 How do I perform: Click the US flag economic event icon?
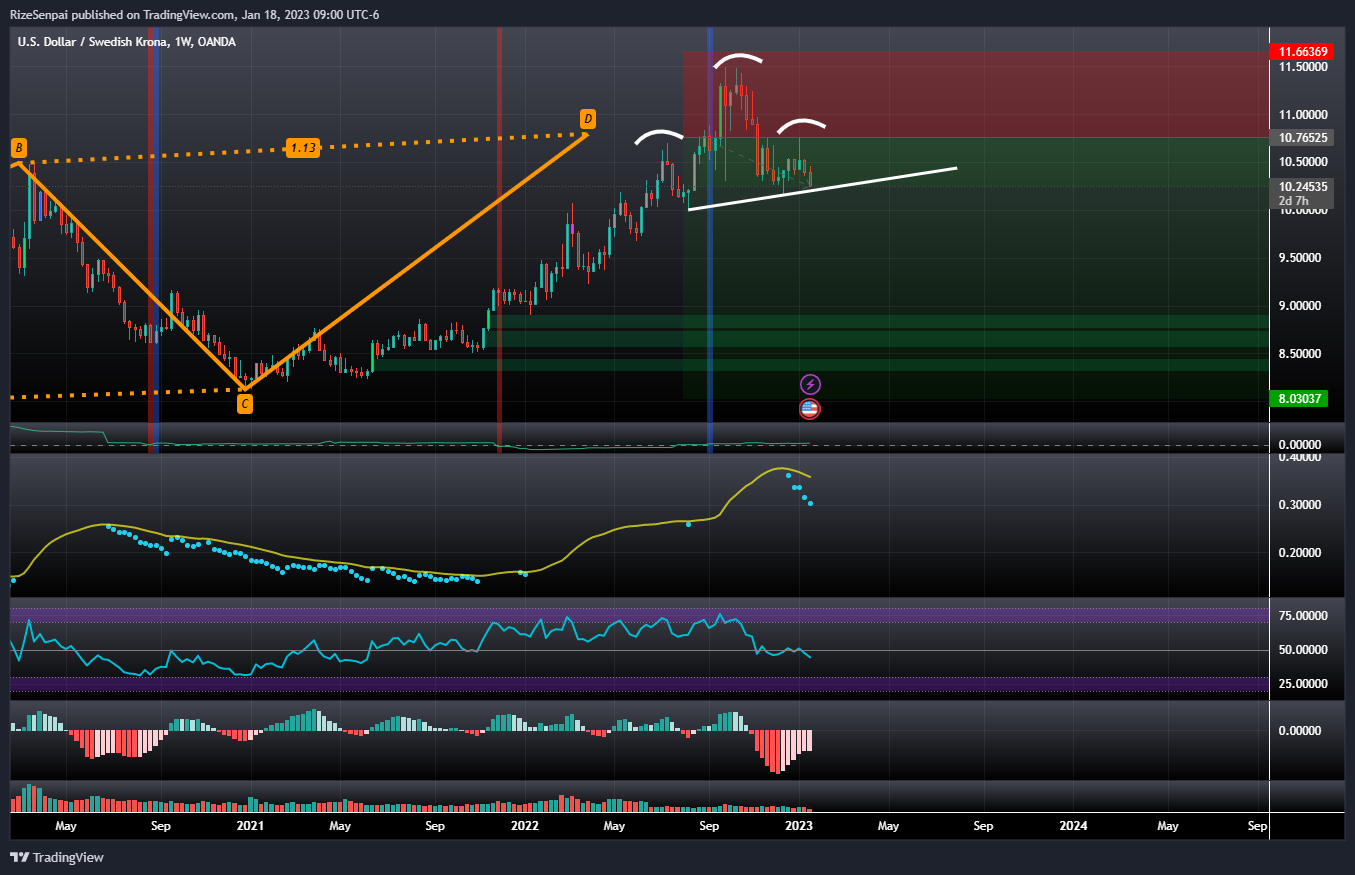810,408
